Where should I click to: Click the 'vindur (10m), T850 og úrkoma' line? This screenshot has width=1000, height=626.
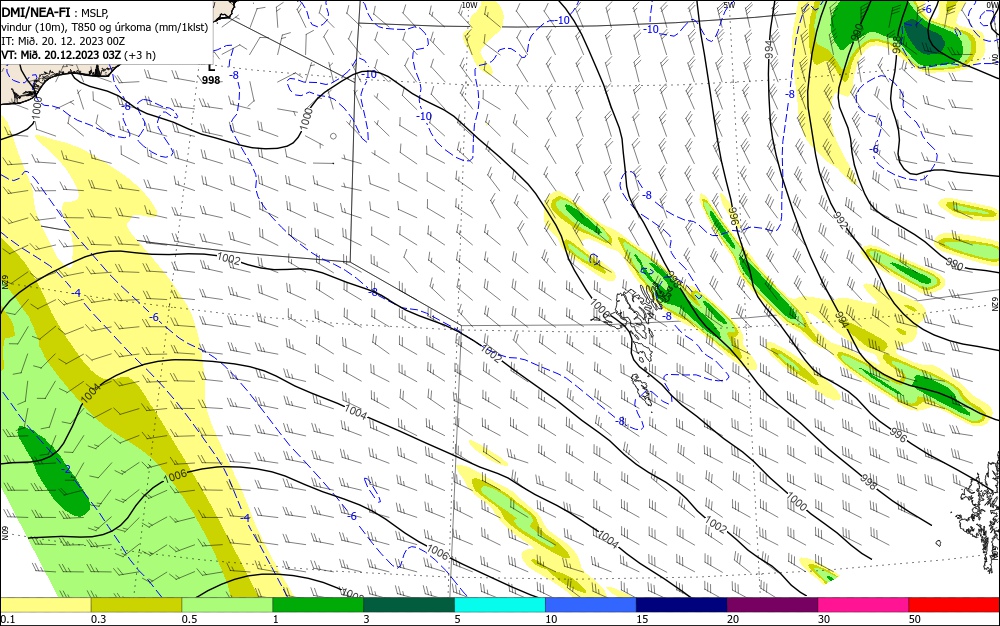105,27
